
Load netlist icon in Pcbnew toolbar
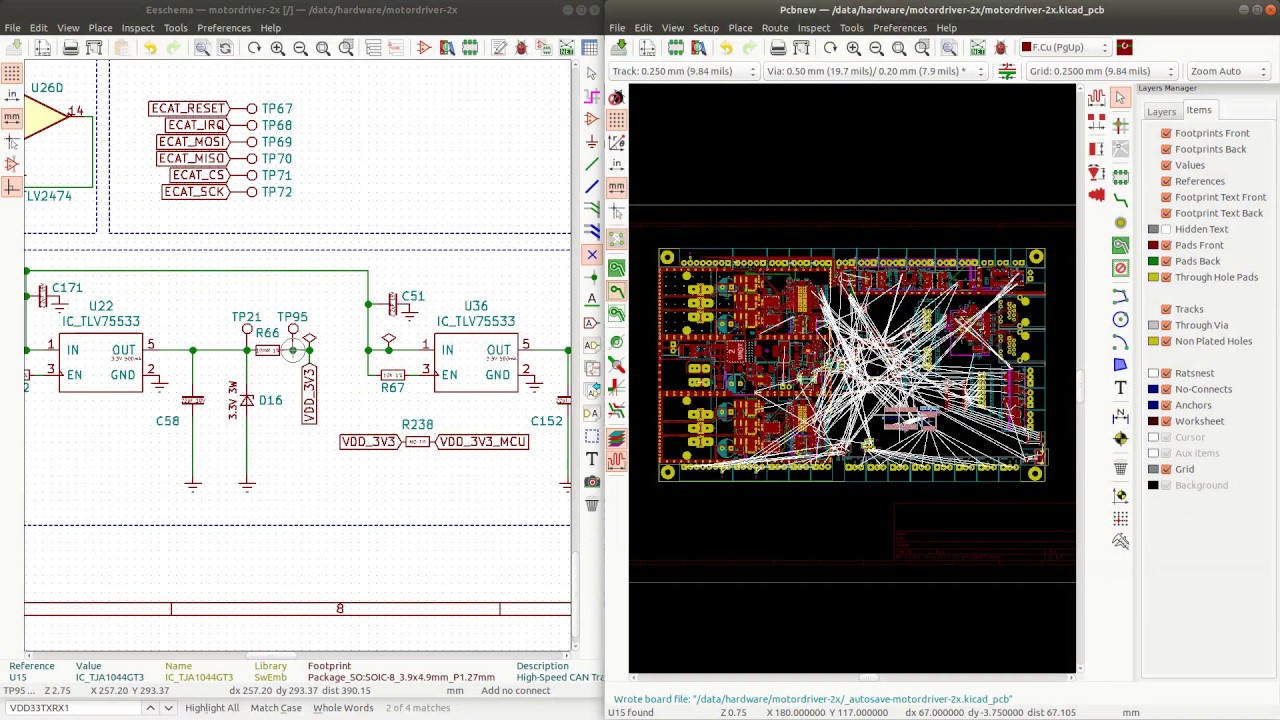pyautogui.click(x=978, y=48)
